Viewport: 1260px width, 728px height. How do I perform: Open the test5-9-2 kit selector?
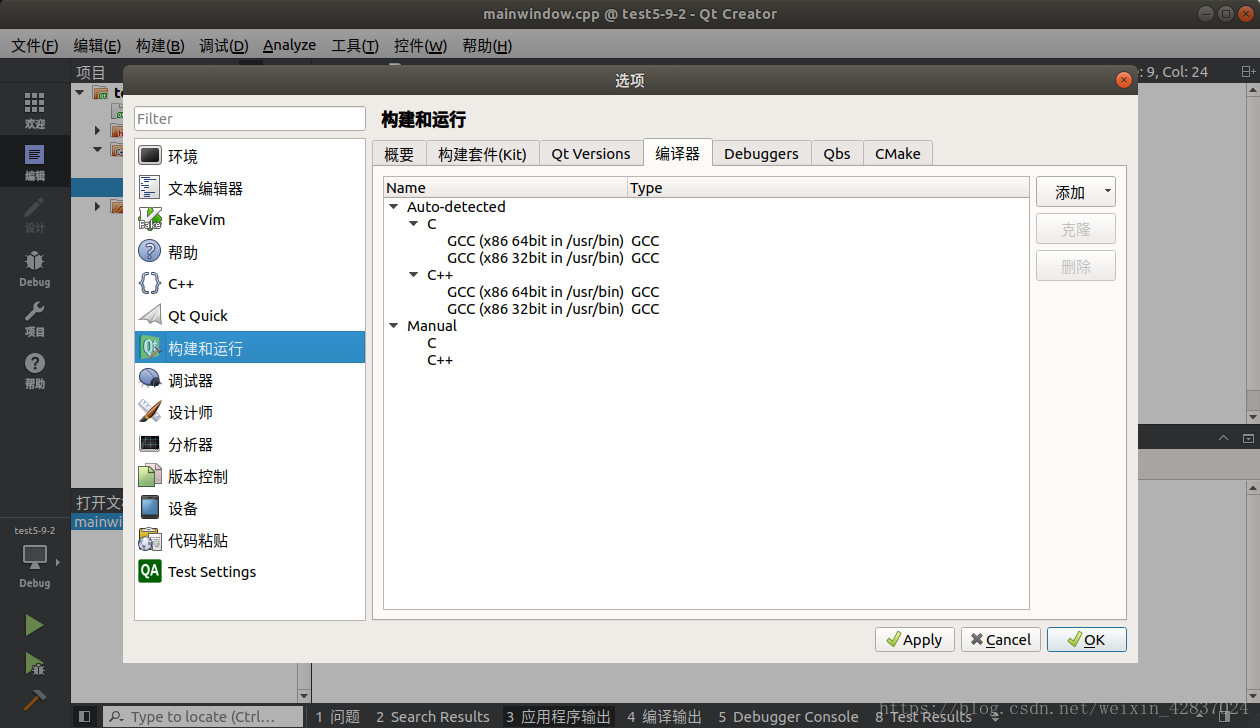click(35, 557)
